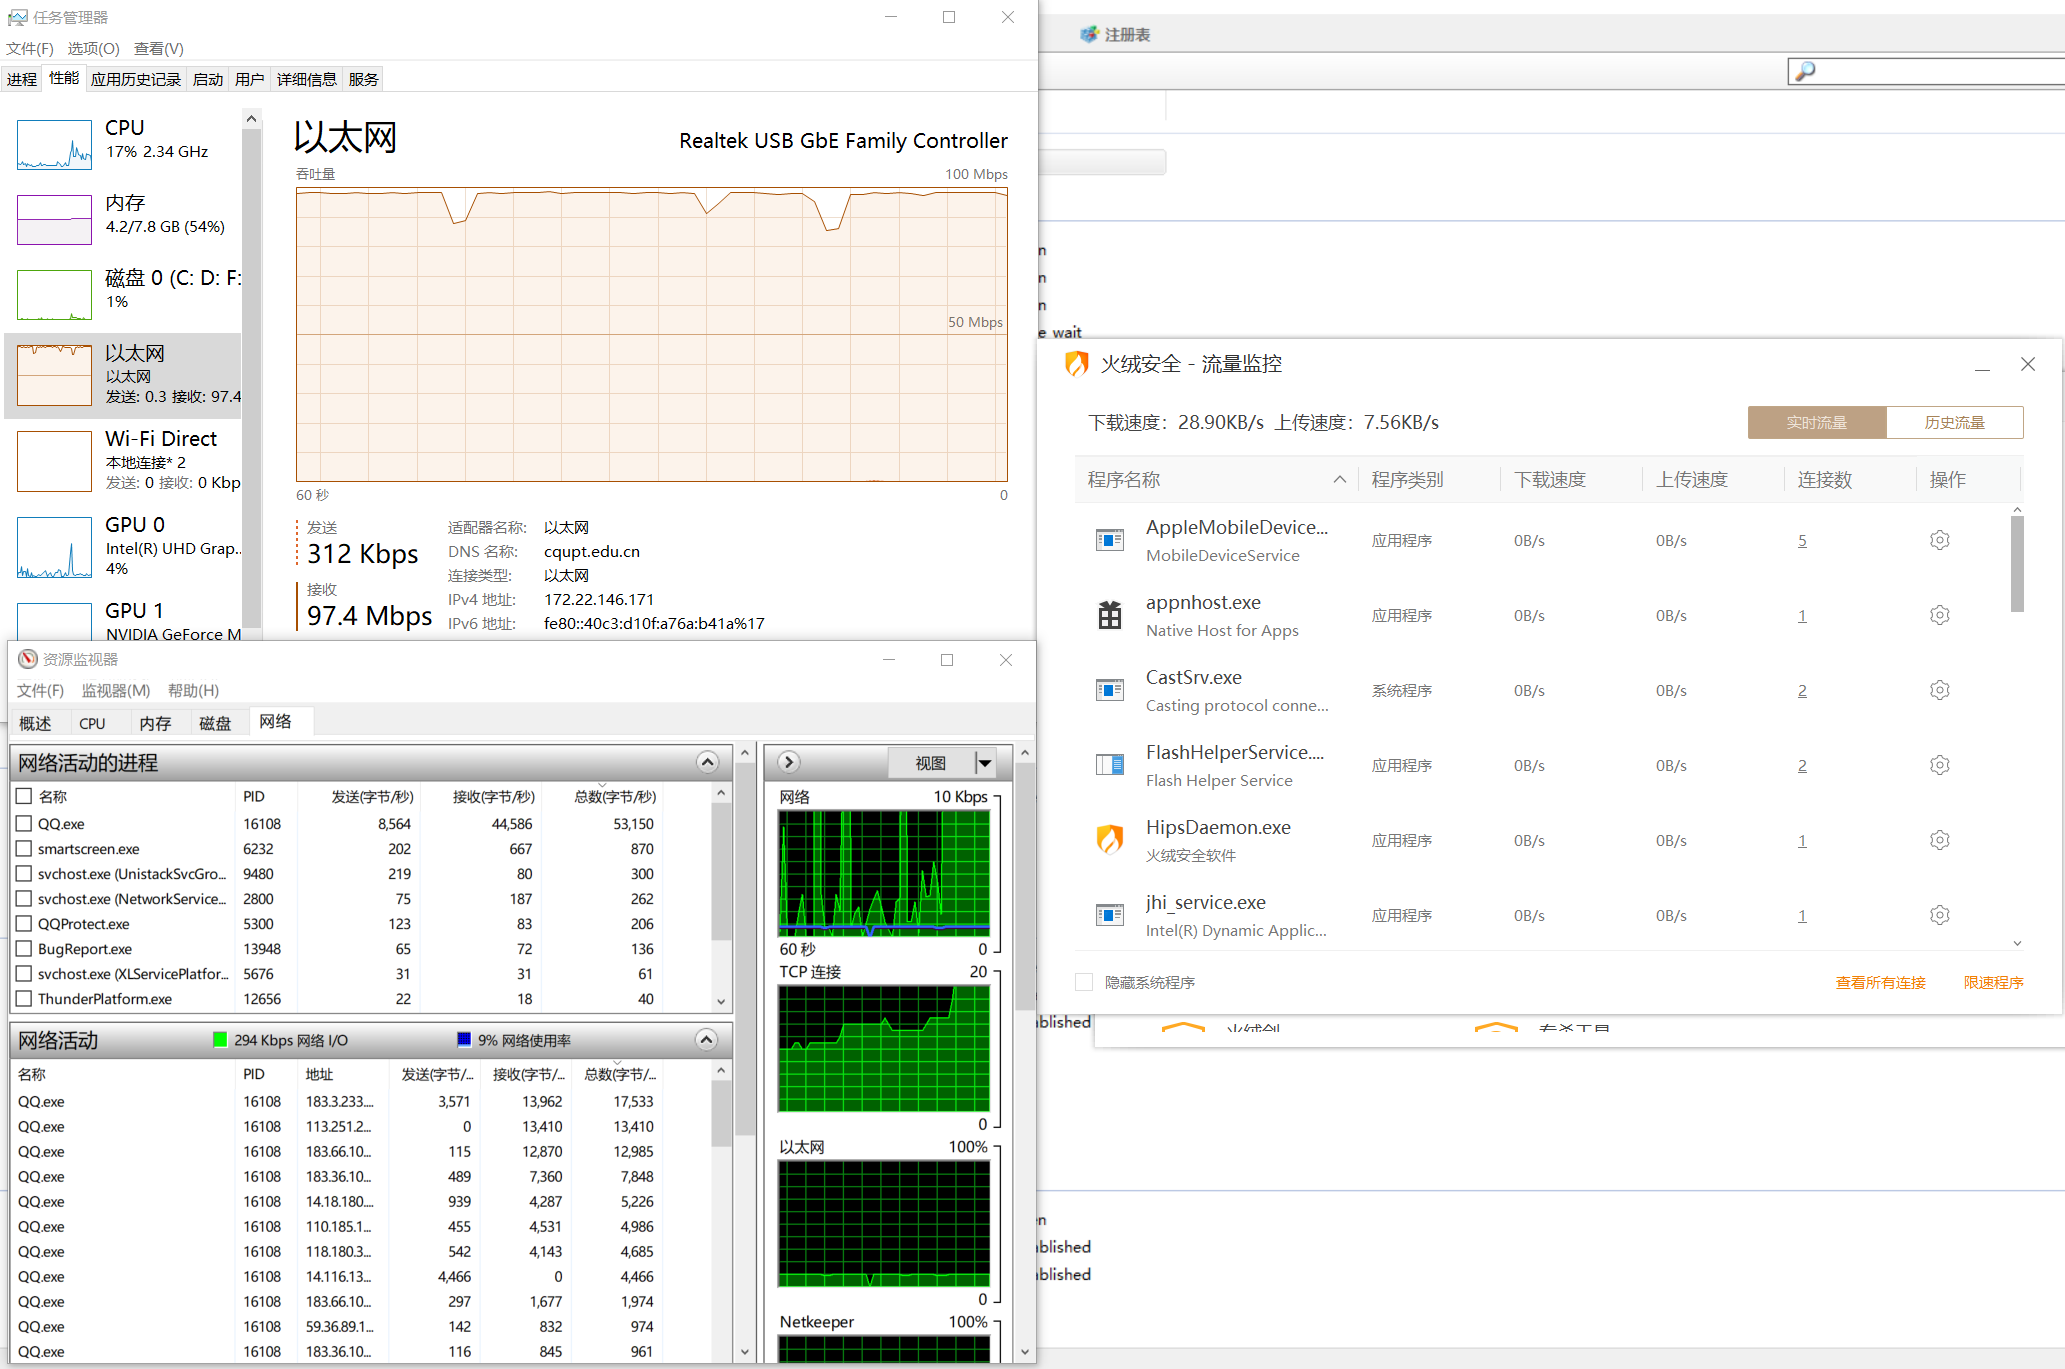Toggle the select-all 名称 header checkbox
Viewport: 2065px width, 1369px height.
tap(24, 796)
